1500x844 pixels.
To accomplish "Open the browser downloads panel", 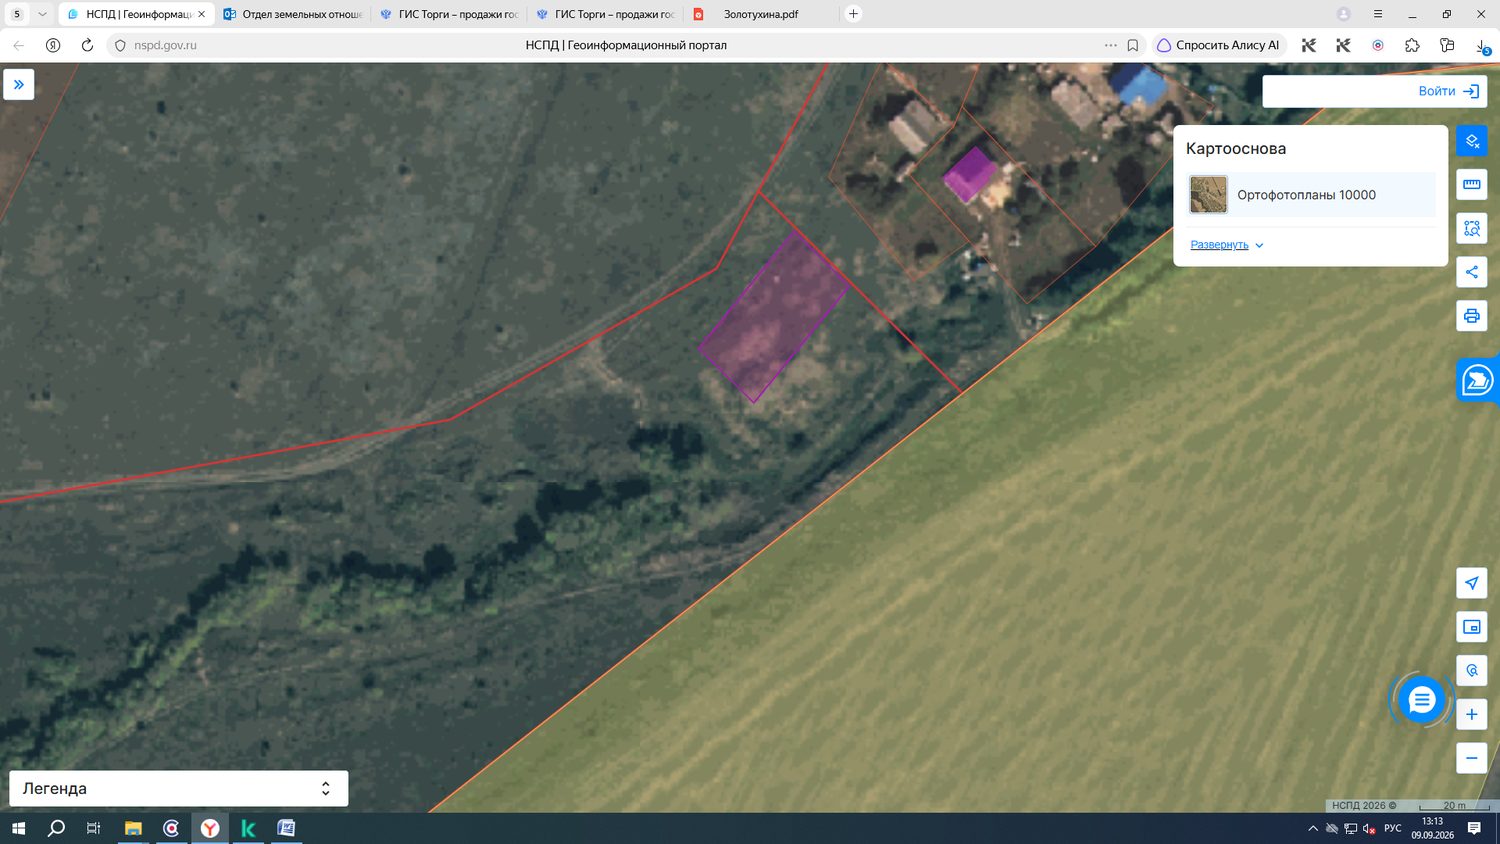I will (1482, 45).
